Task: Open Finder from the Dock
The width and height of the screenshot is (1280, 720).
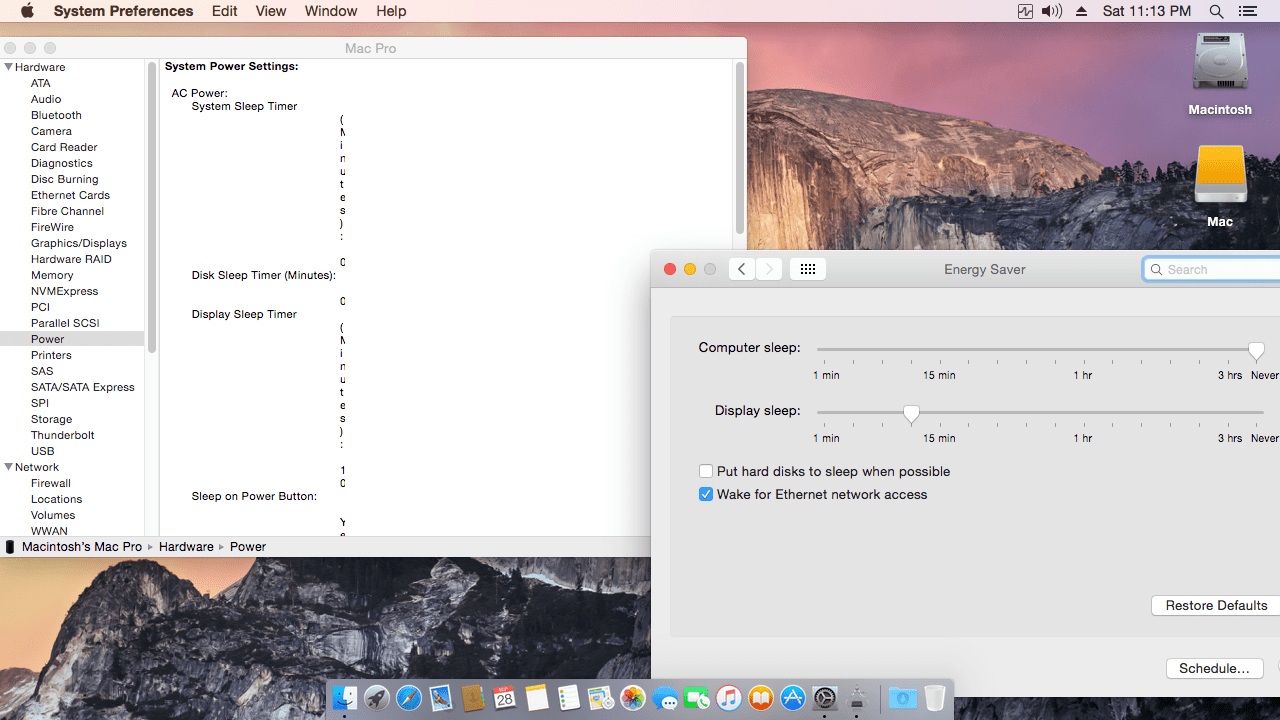Action: click(345, 698)
